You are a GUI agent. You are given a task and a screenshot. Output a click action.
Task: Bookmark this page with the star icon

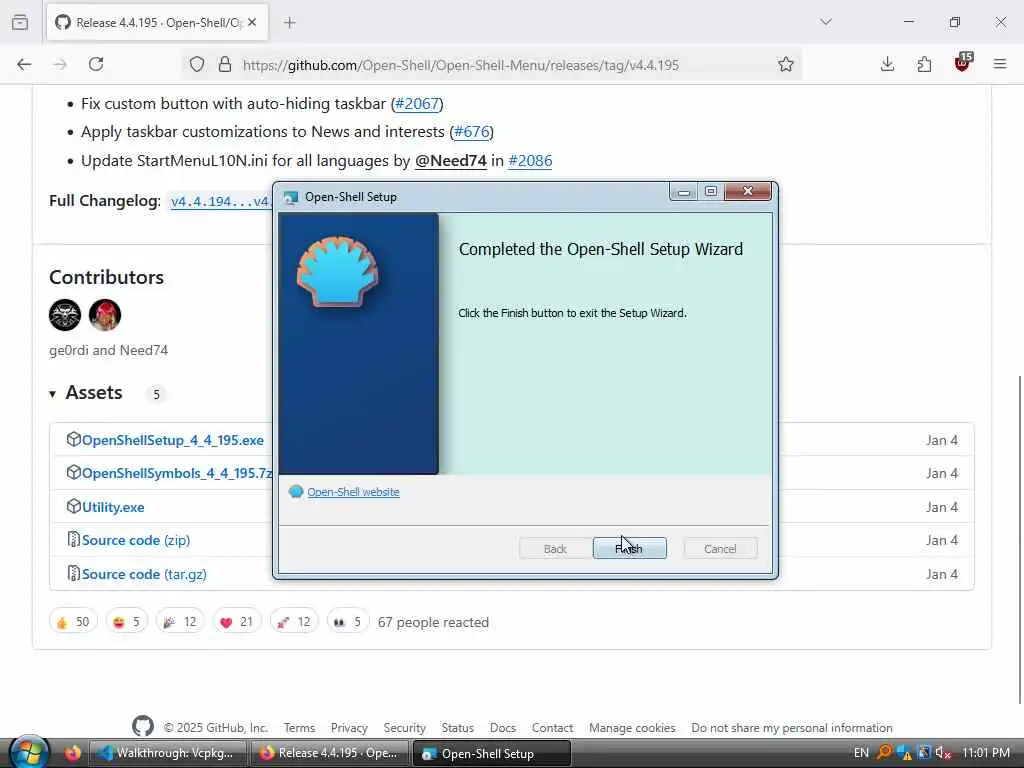tap(786, 64)
